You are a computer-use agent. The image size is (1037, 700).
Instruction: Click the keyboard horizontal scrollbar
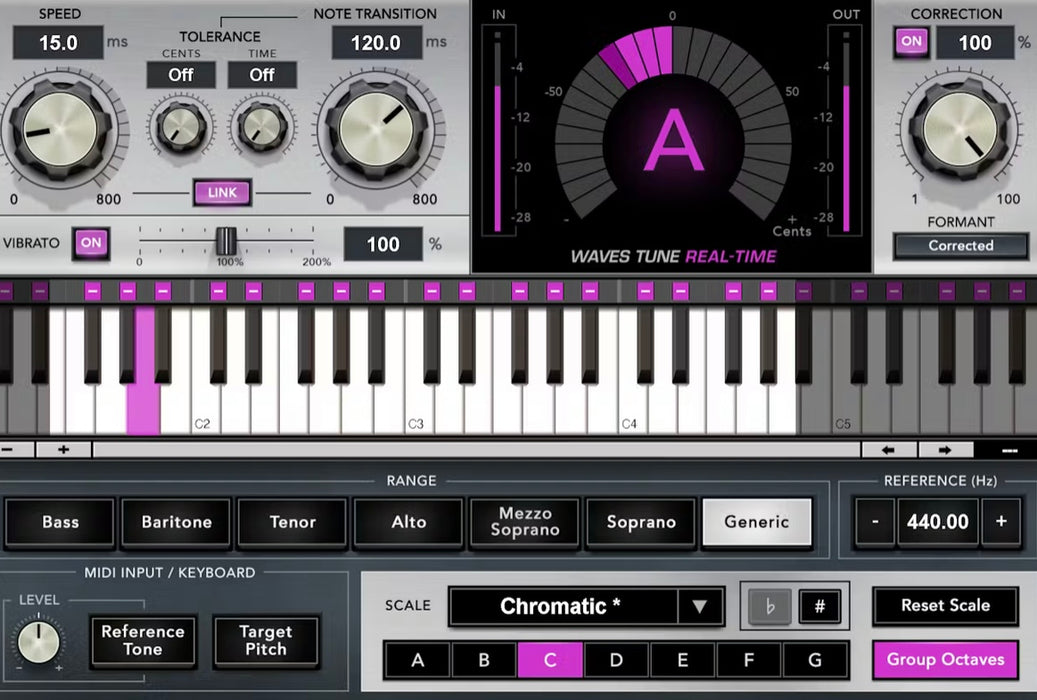476,450
